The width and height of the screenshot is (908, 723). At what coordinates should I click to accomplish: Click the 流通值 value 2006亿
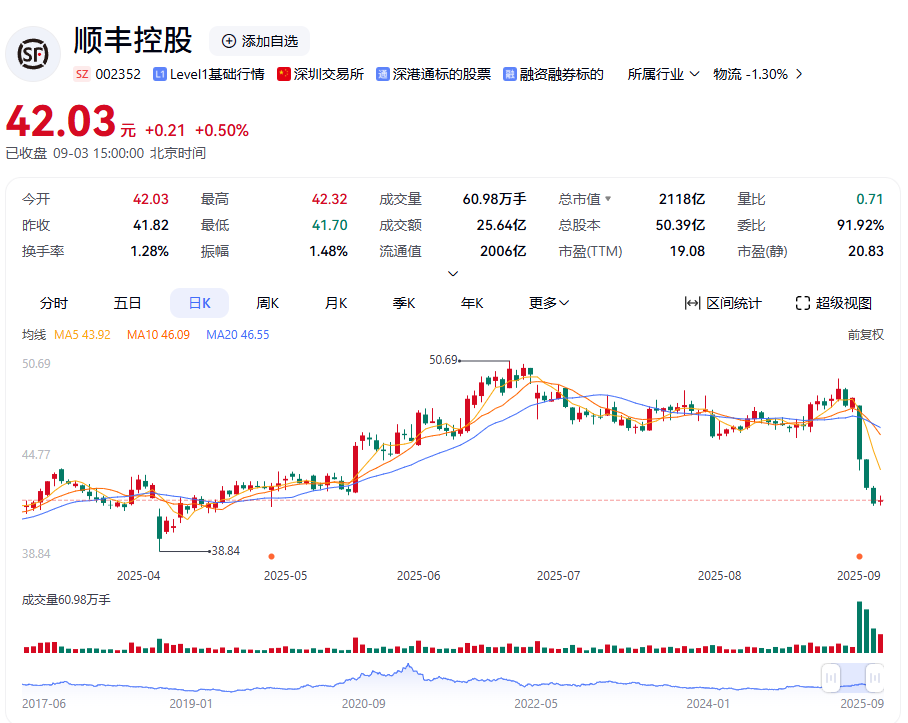point(503,251)
